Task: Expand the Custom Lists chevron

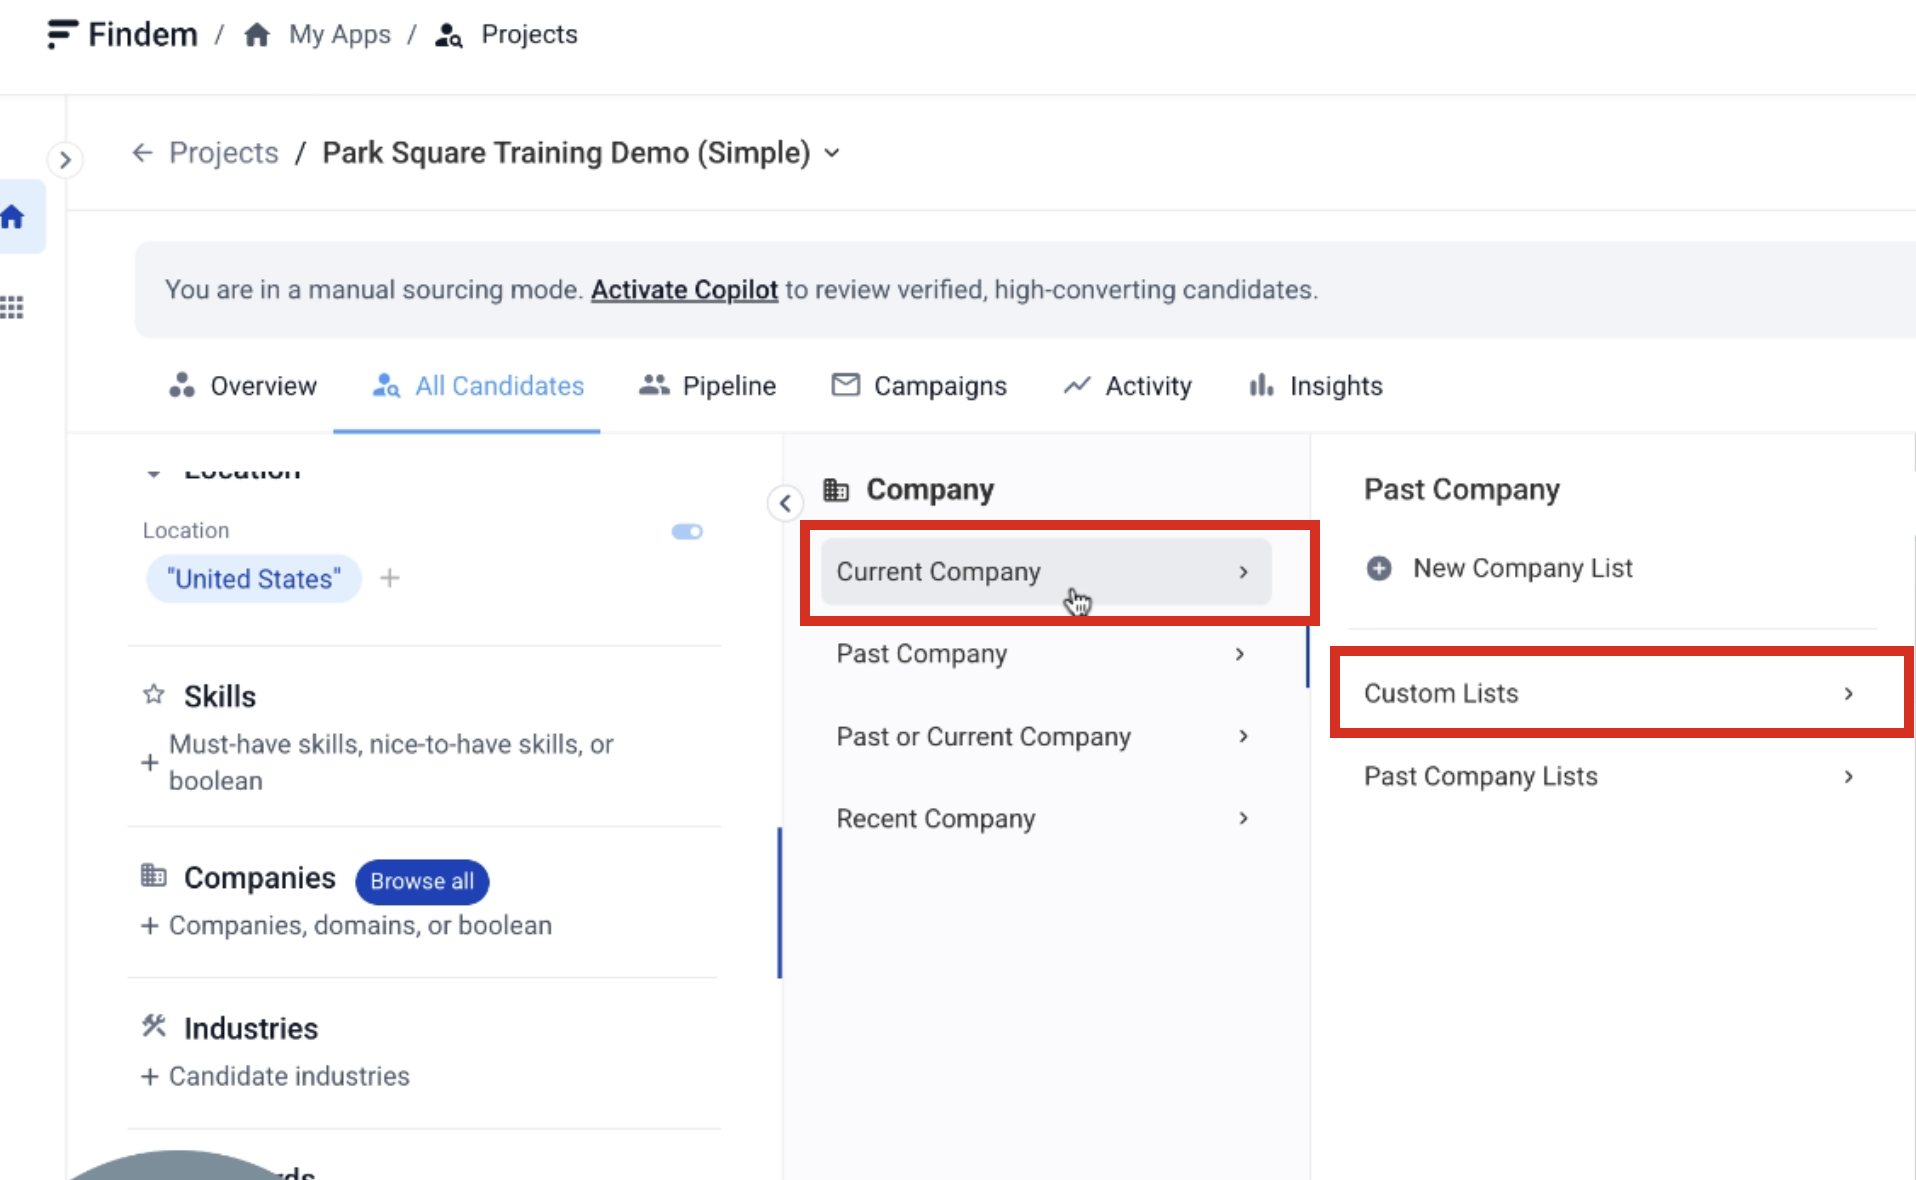Action: point(1848,693)
